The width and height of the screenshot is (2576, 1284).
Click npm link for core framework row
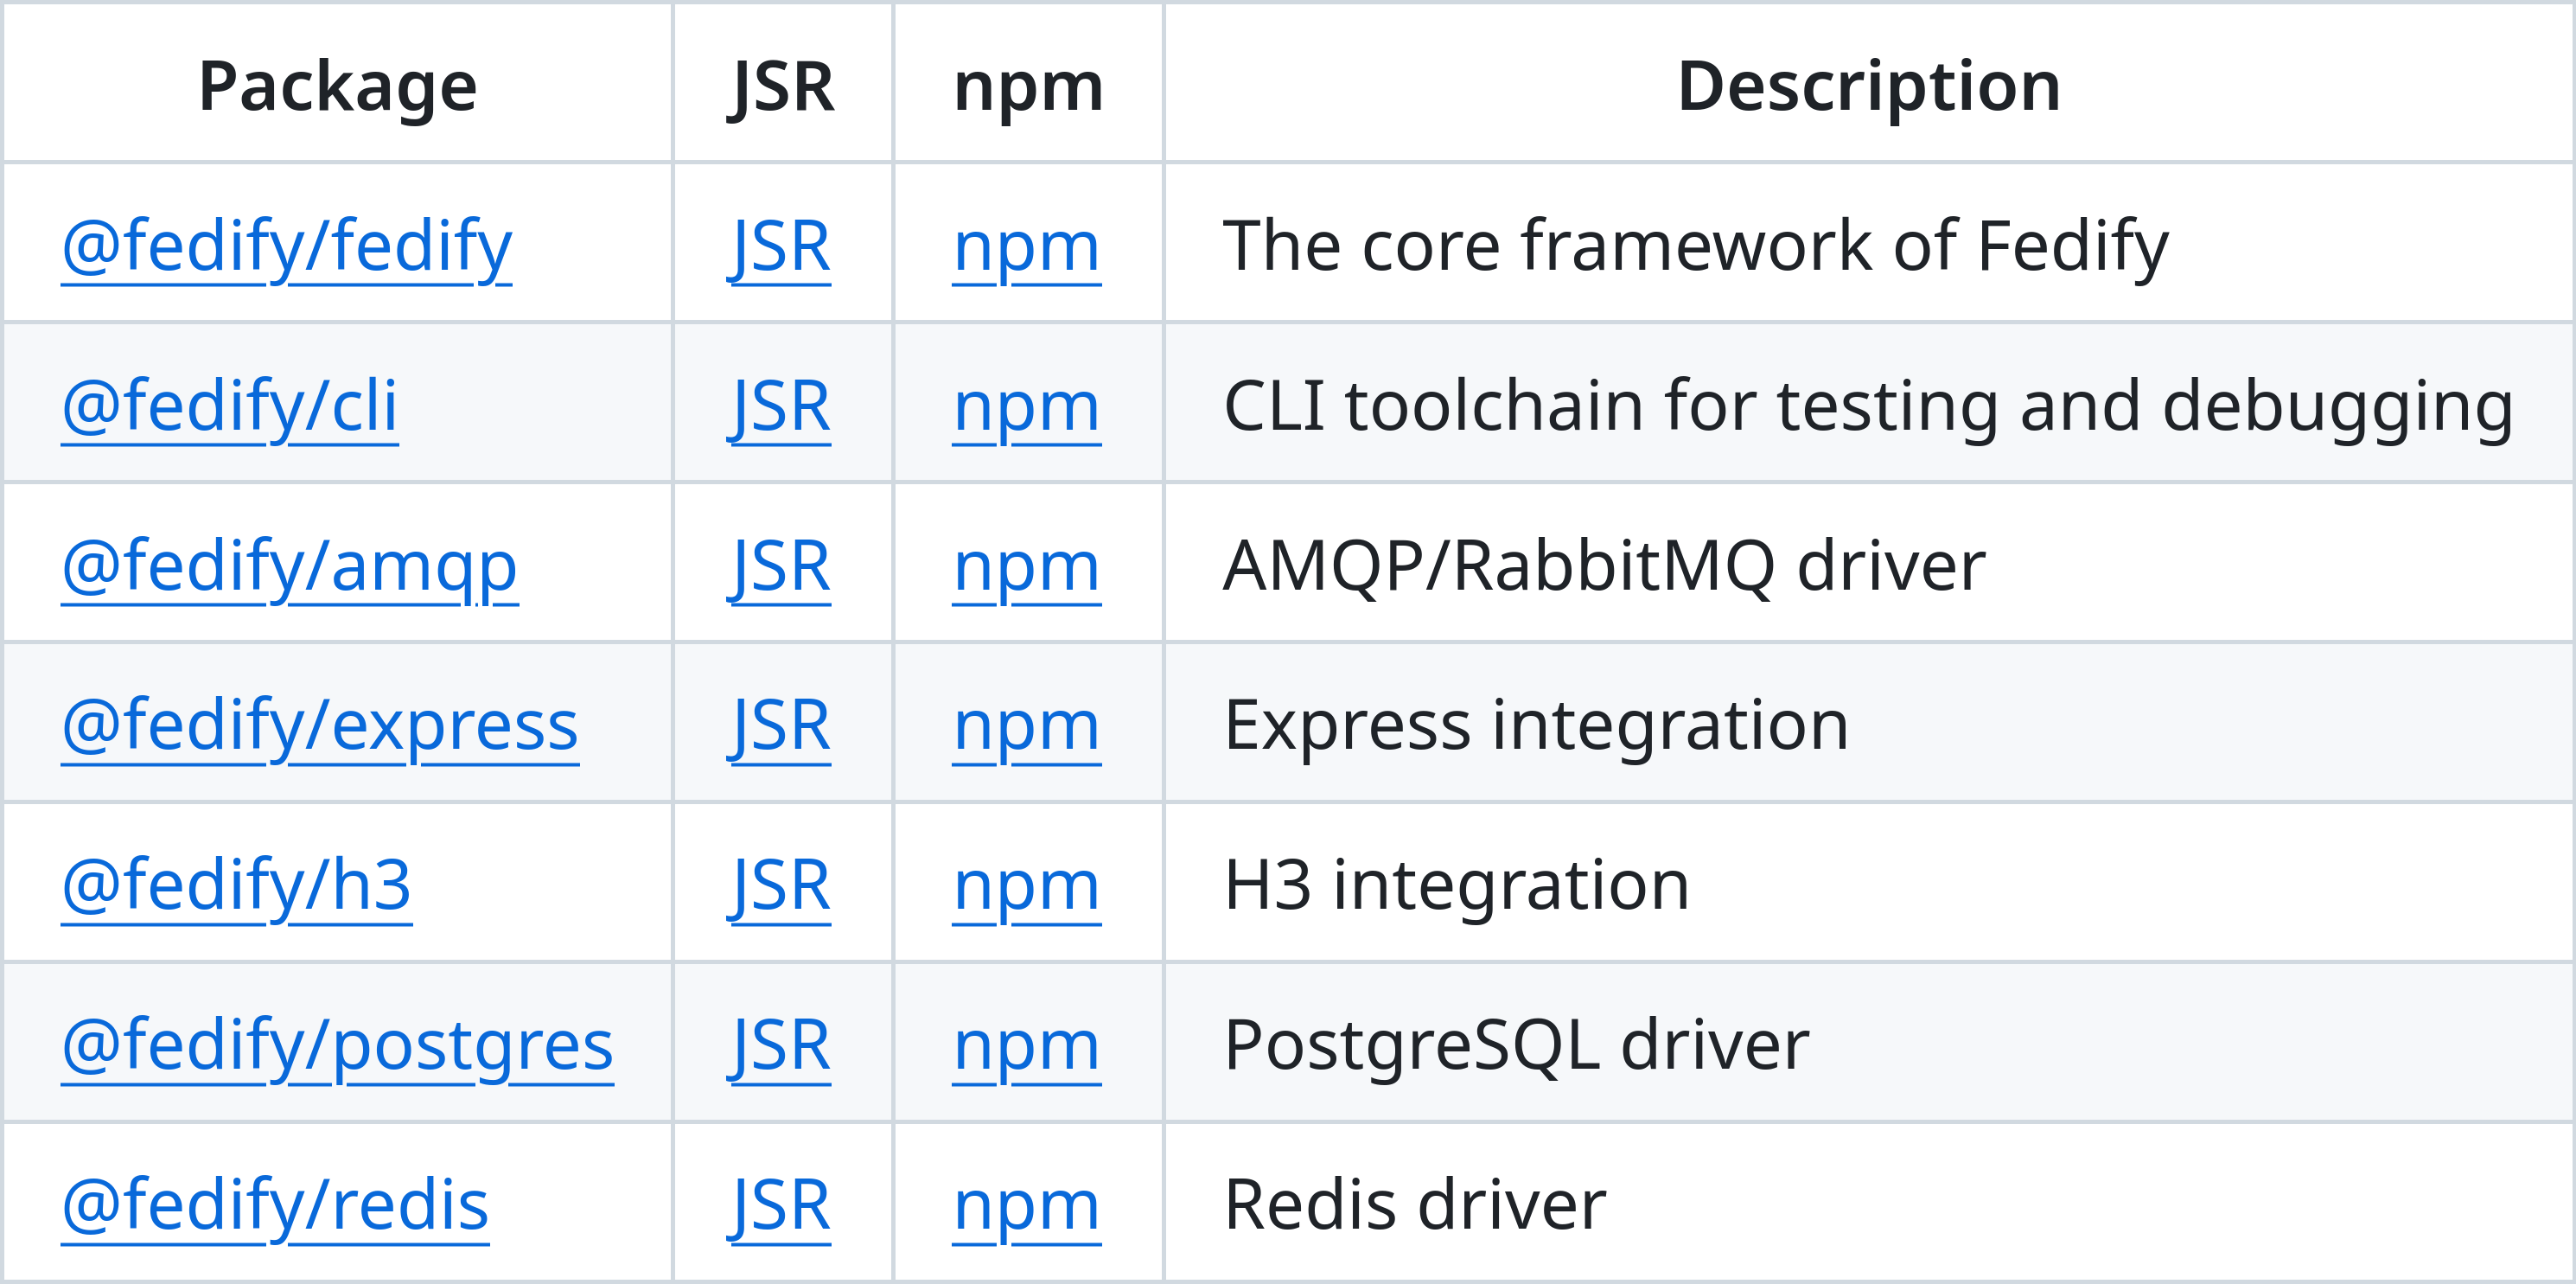tap(1026, 246)
